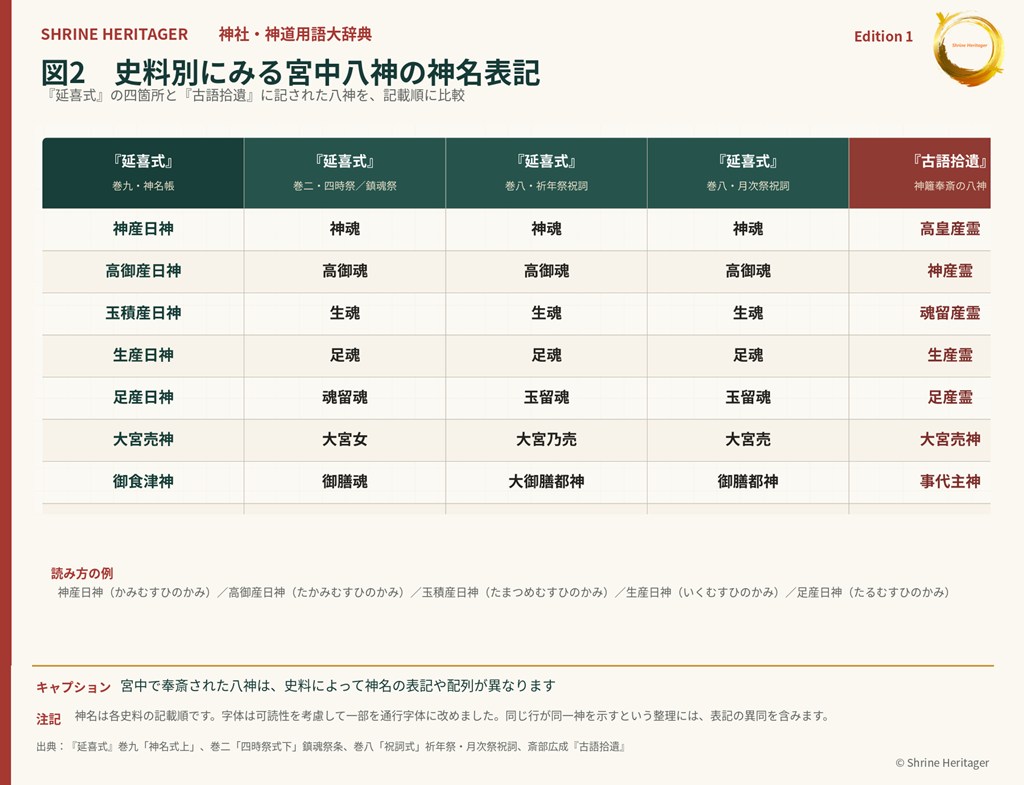The width and height of the screenshot is (1024, 785).
Task: Click the Edition 1 label
Action: [x=883, y=37]
